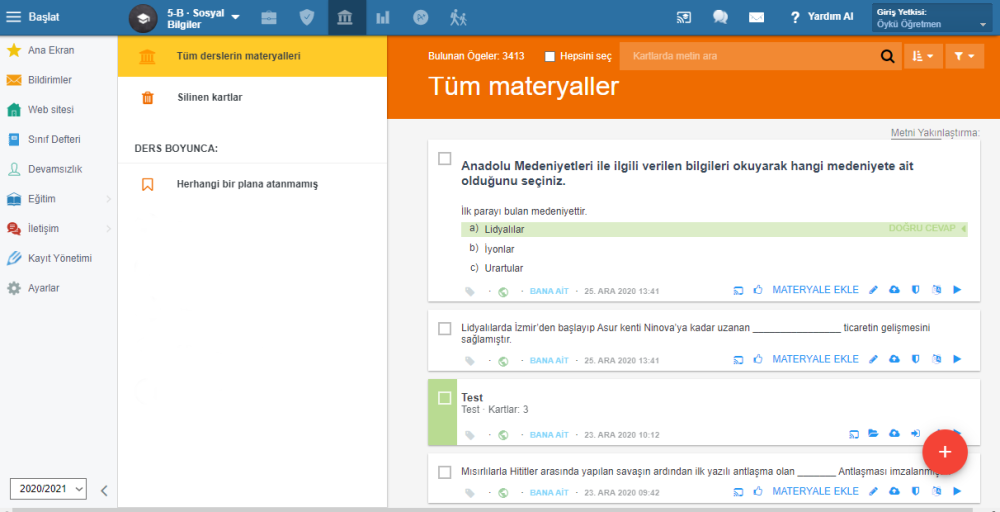Click the magnifier search icon

tap(888, 56)
